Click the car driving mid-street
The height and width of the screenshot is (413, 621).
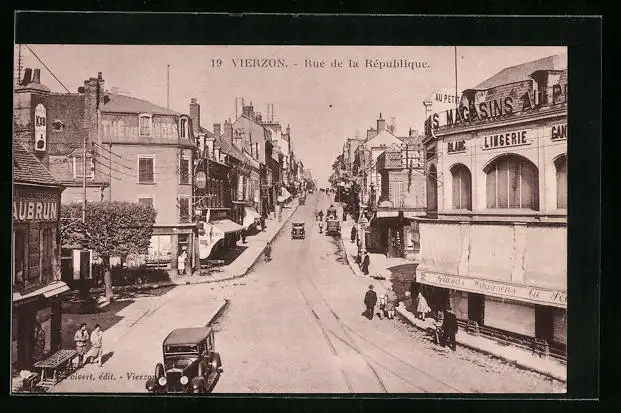[298, 230]
